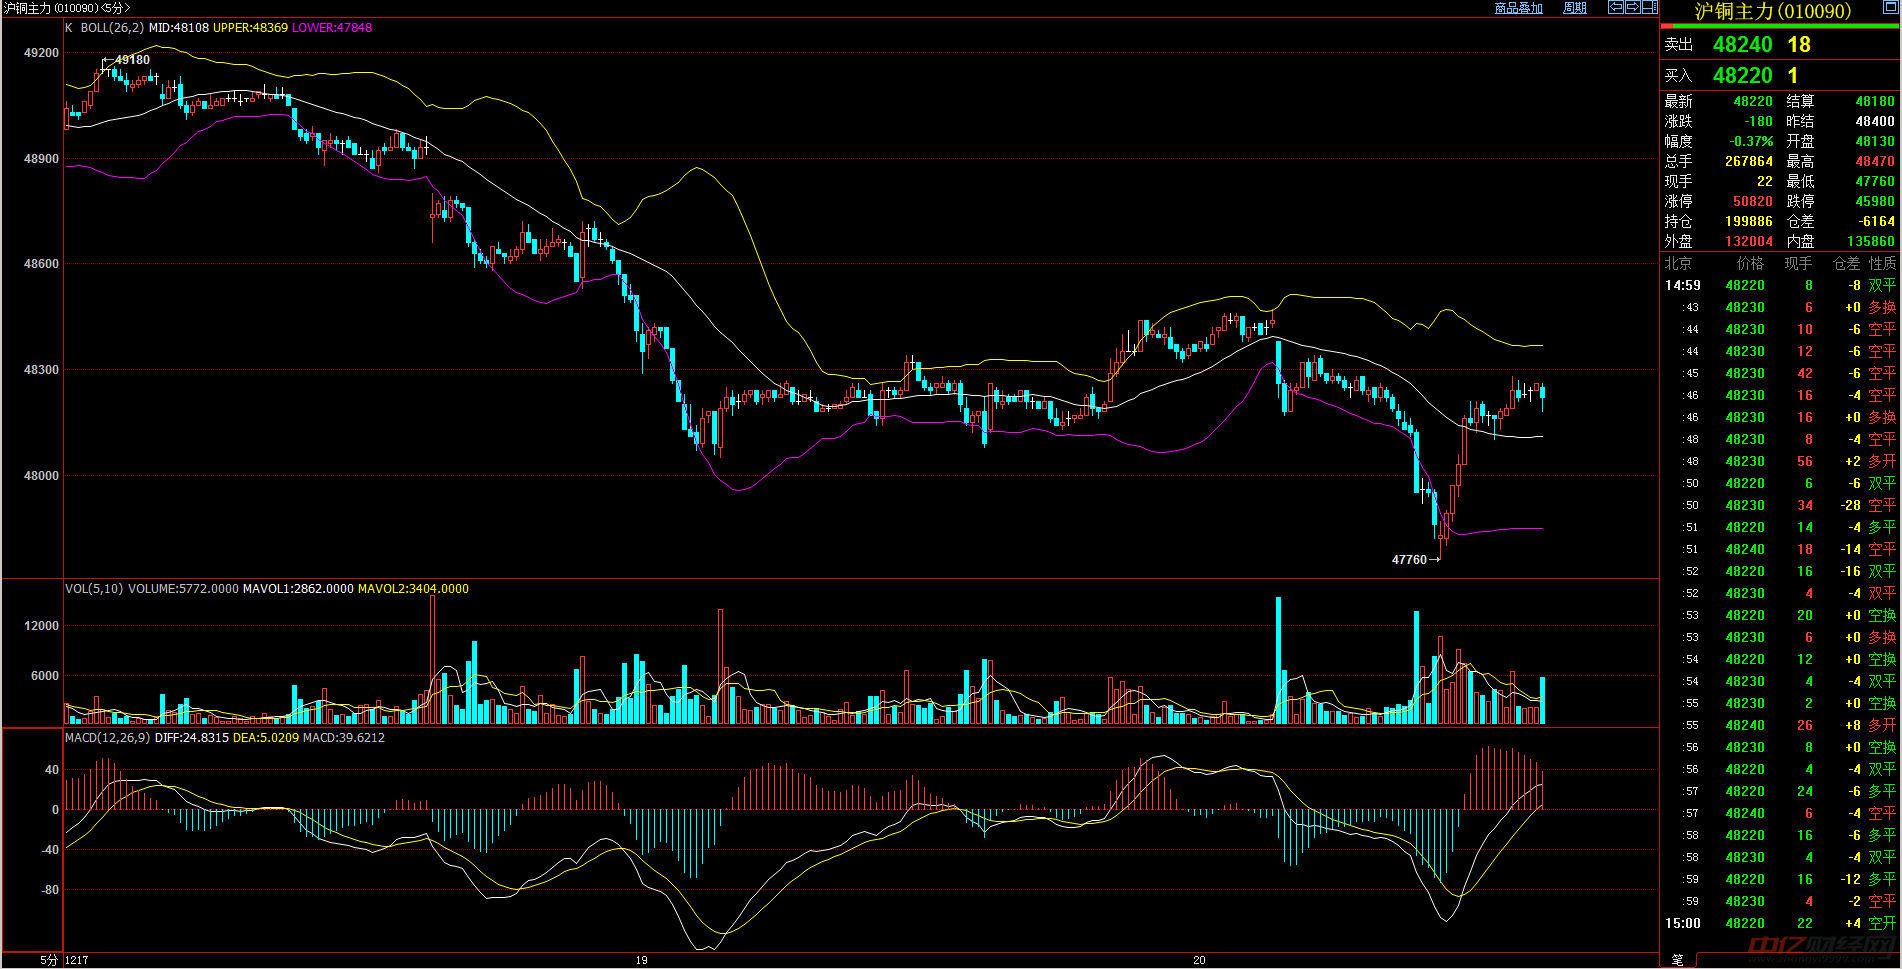Click the 49180 high price marker
The image size is (1902, 969).
coord(132,60)
